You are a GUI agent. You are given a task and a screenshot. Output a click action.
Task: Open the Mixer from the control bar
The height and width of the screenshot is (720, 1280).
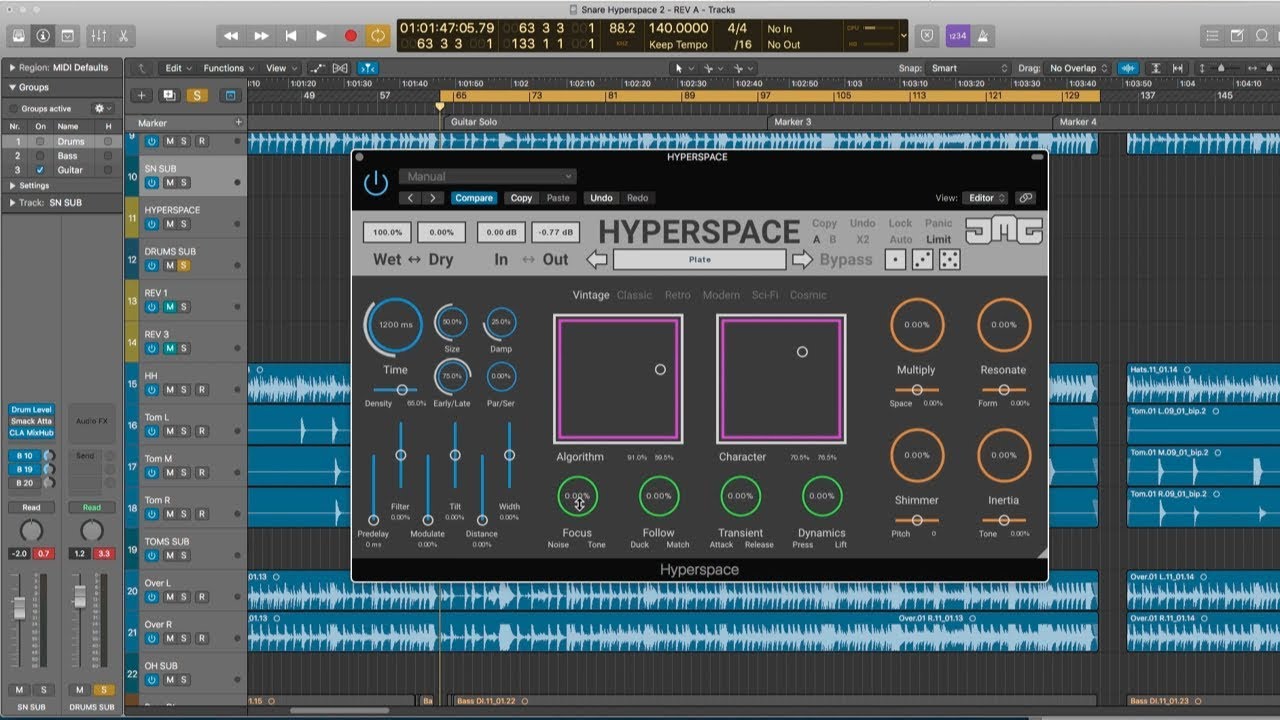pyautogui.click(x=99, y=36)
